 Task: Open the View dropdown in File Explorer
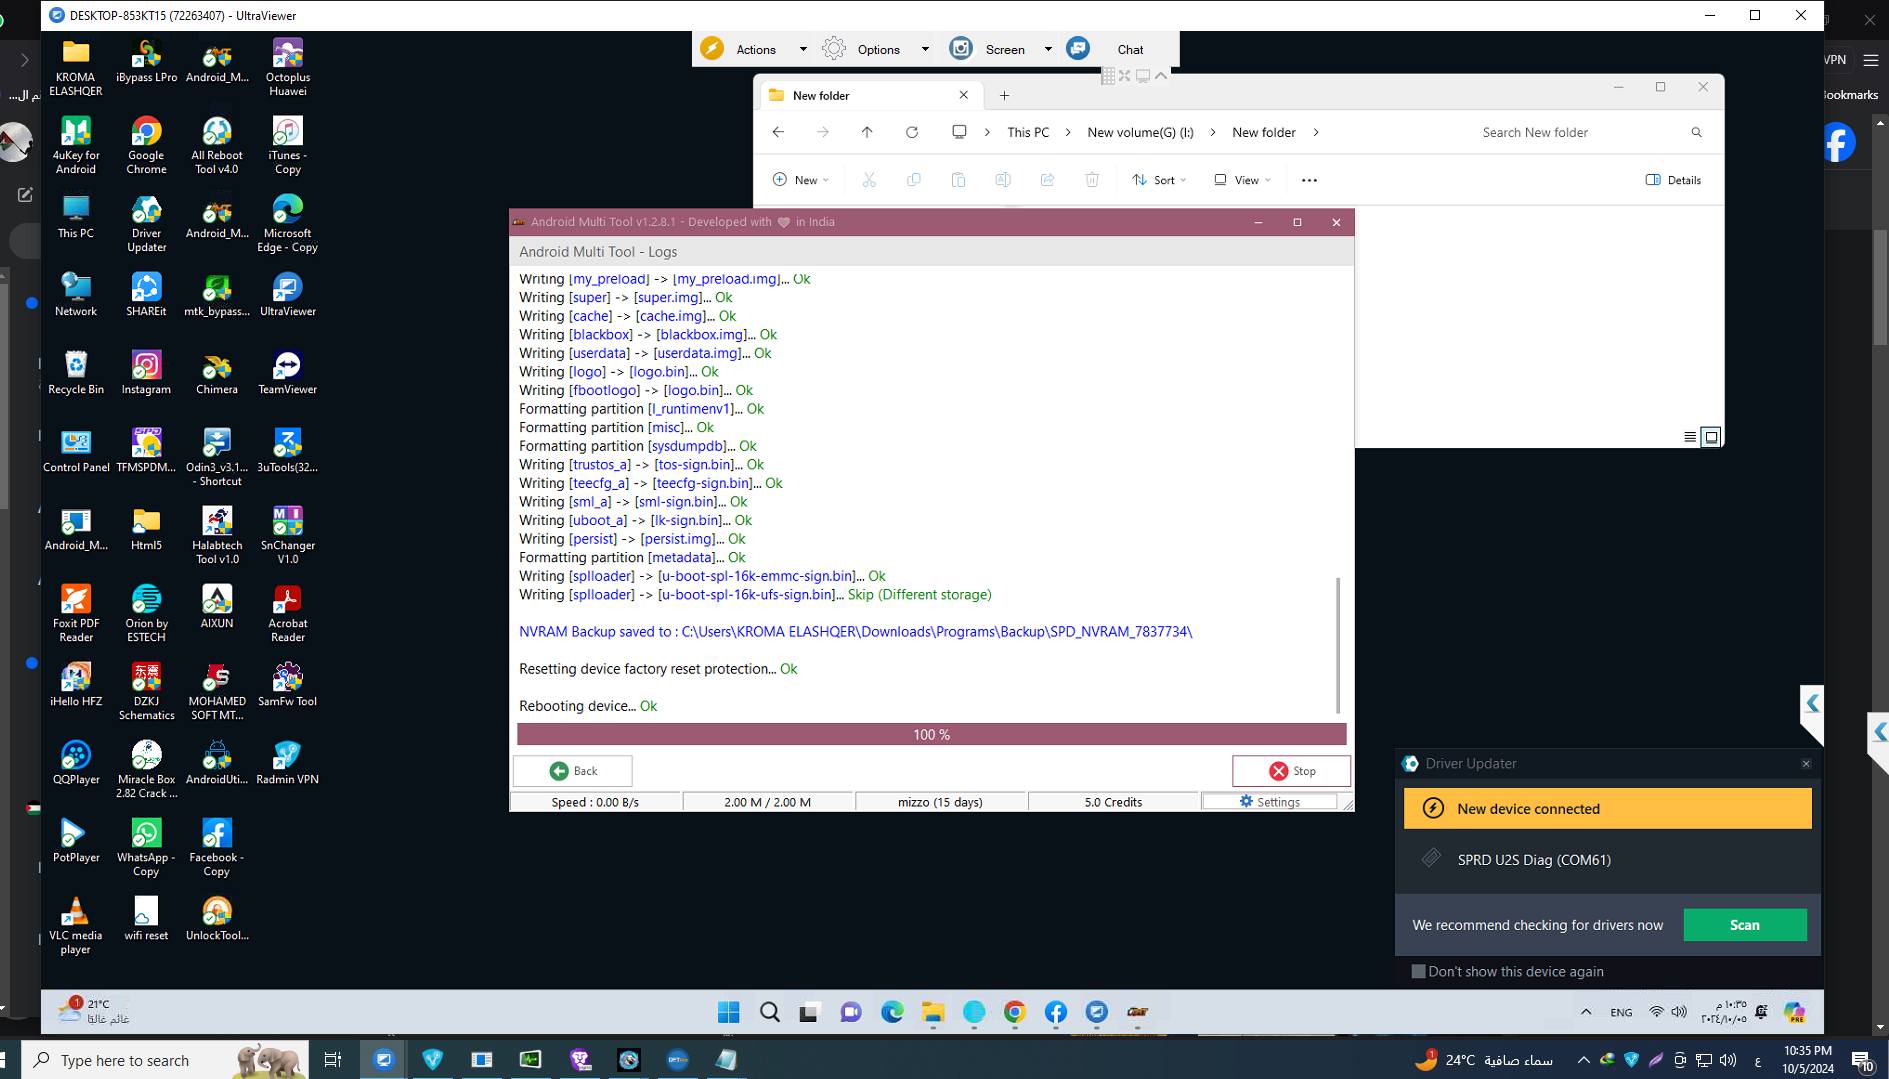click(1242, 180)
